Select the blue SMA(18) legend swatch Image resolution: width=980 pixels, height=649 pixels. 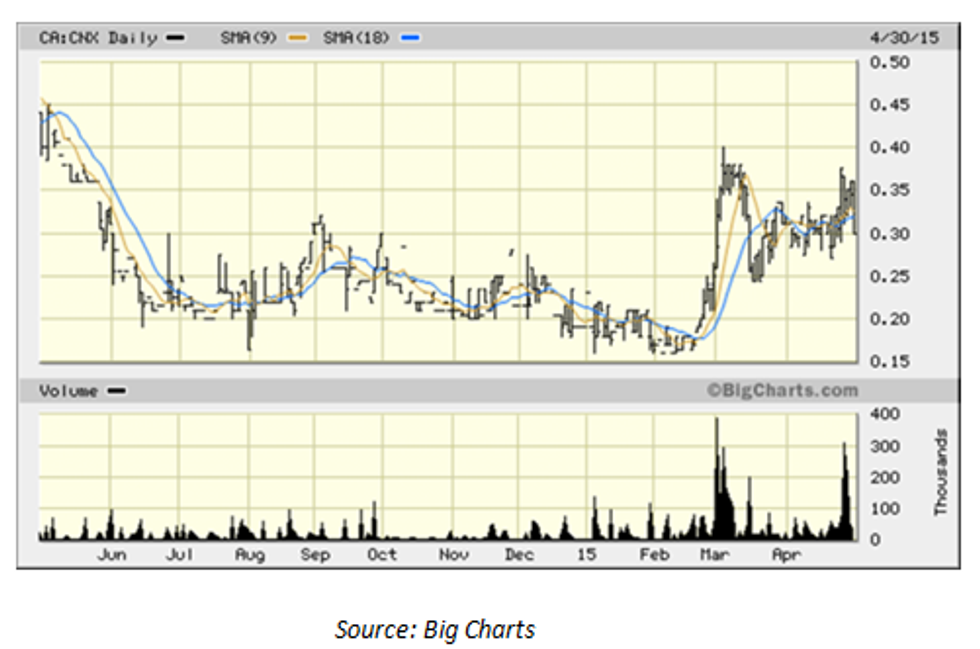point(410,38)
